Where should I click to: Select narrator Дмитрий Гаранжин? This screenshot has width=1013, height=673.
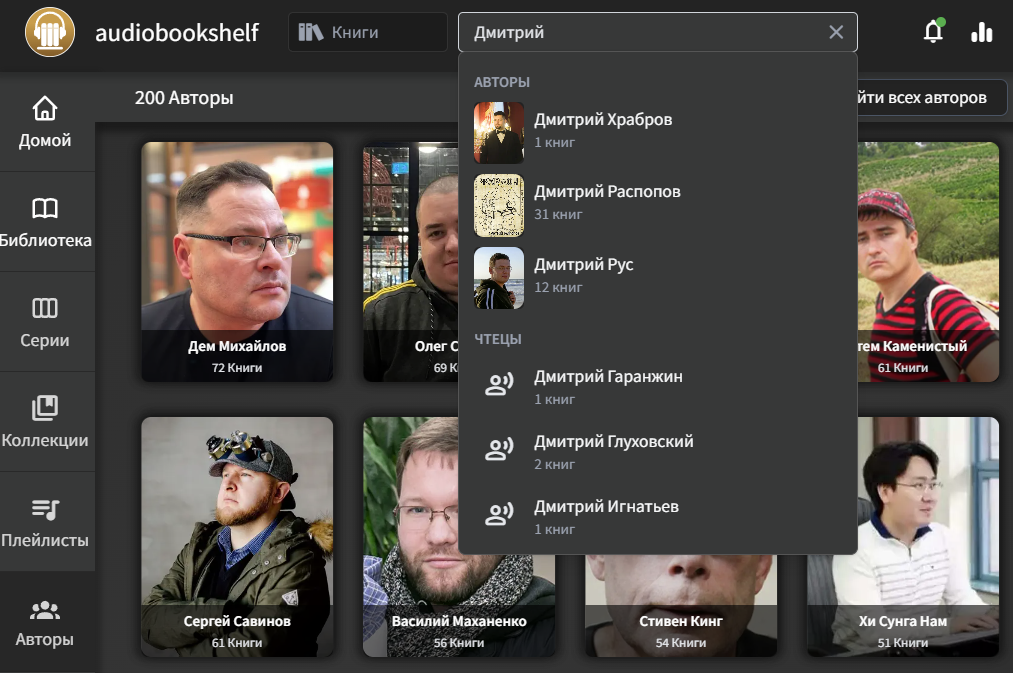(607, 386)
